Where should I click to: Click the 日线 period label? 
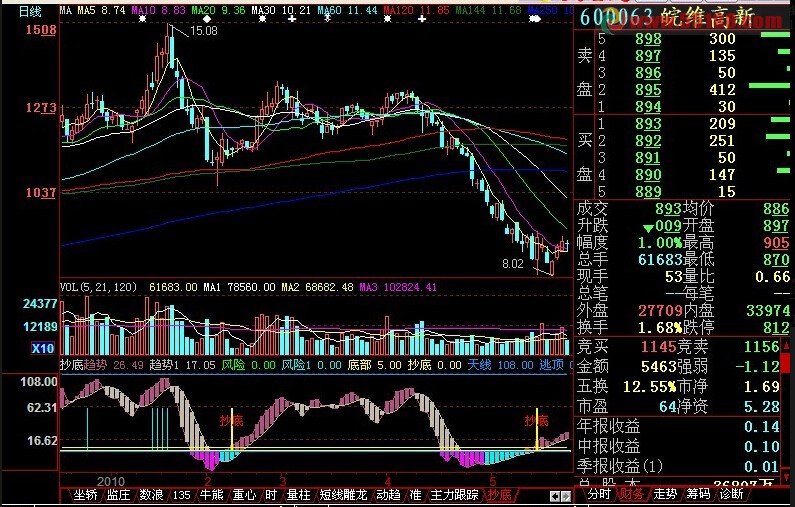[x=30, y=11]
